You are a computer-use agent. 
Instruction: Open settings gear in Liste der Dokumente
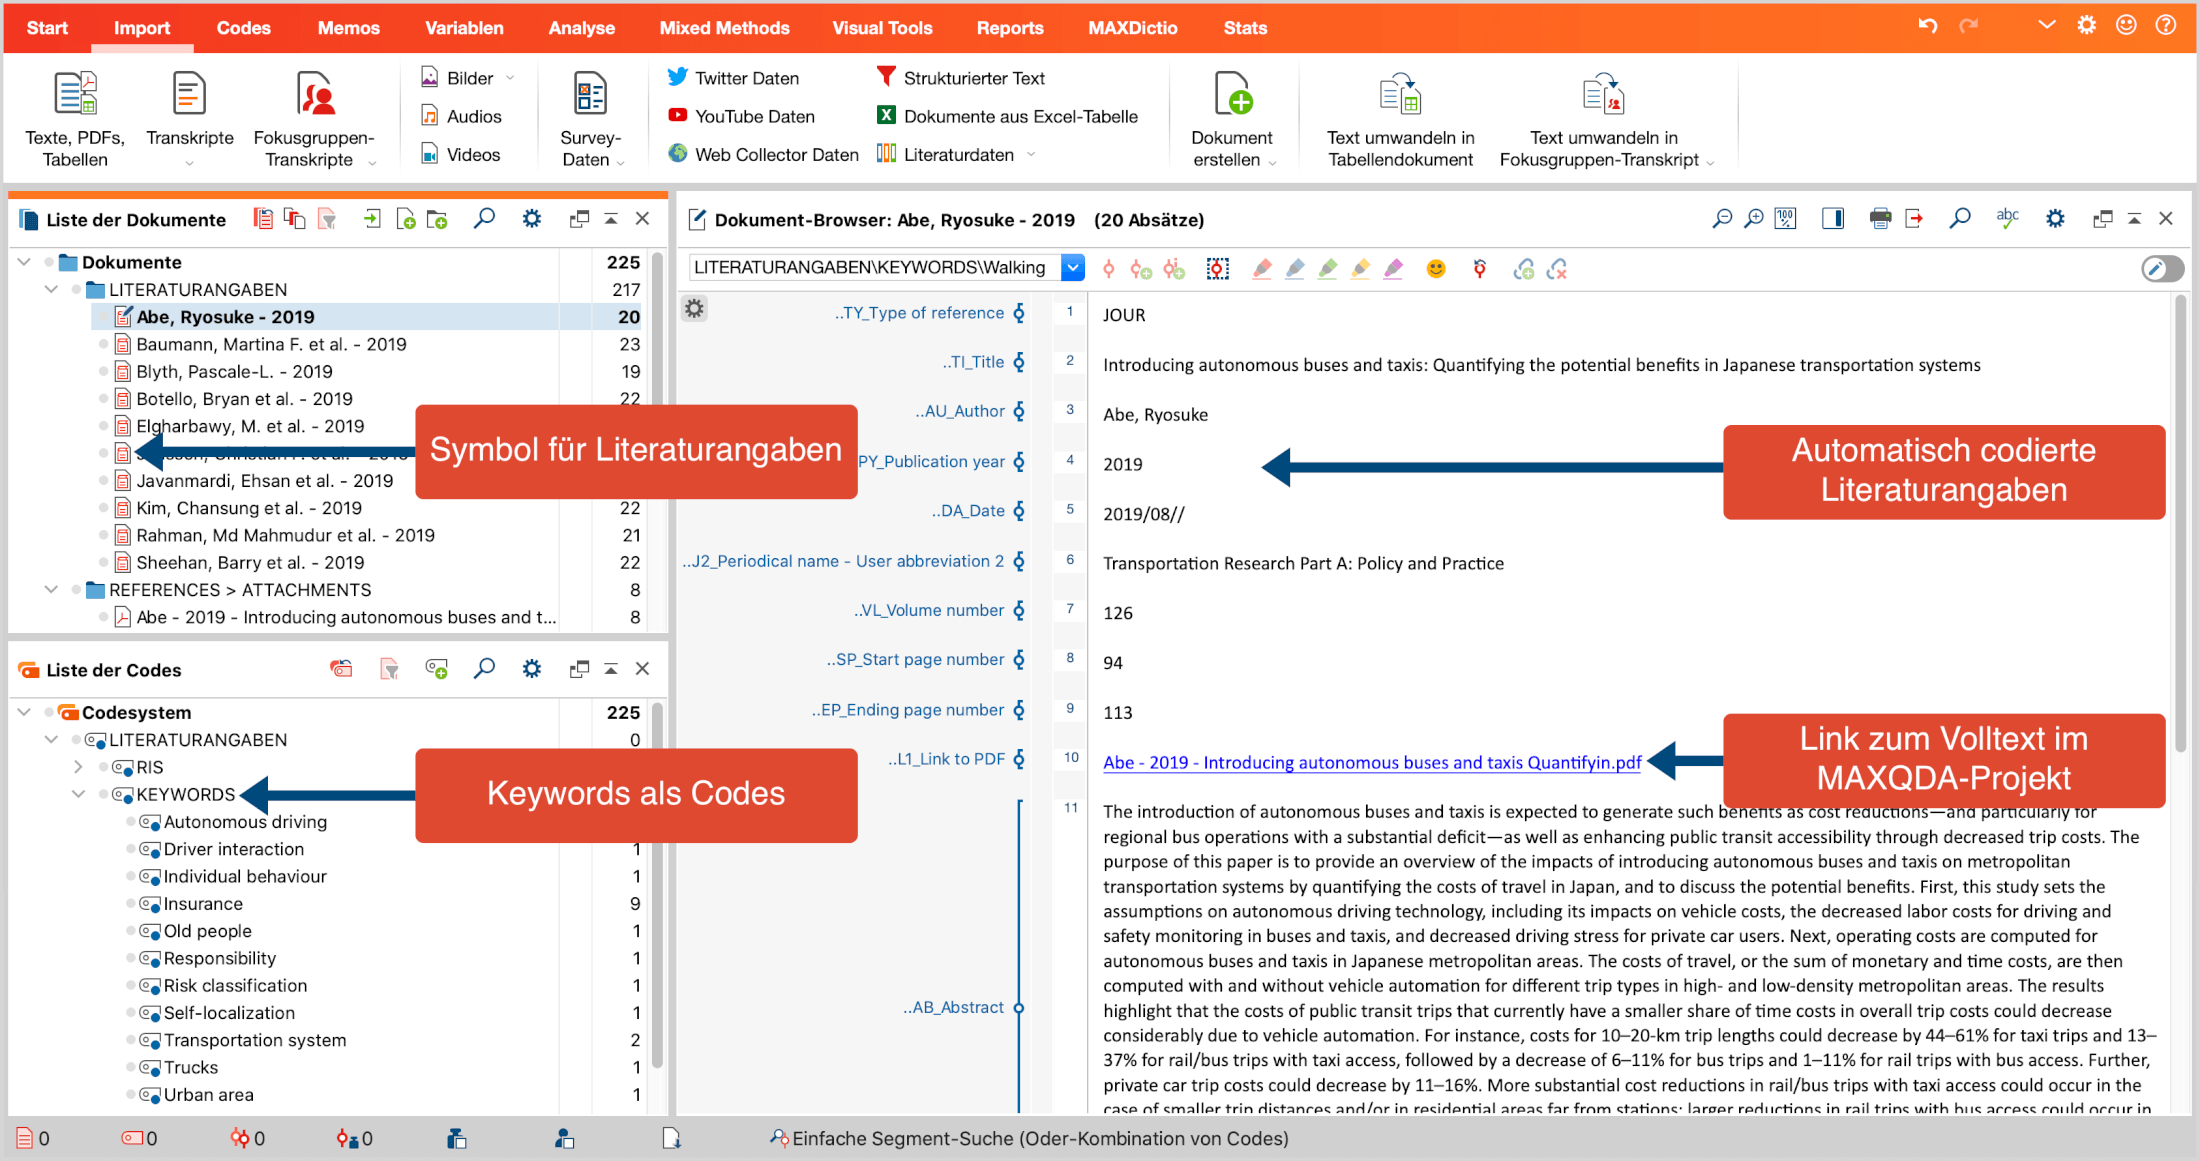(532, 218)
